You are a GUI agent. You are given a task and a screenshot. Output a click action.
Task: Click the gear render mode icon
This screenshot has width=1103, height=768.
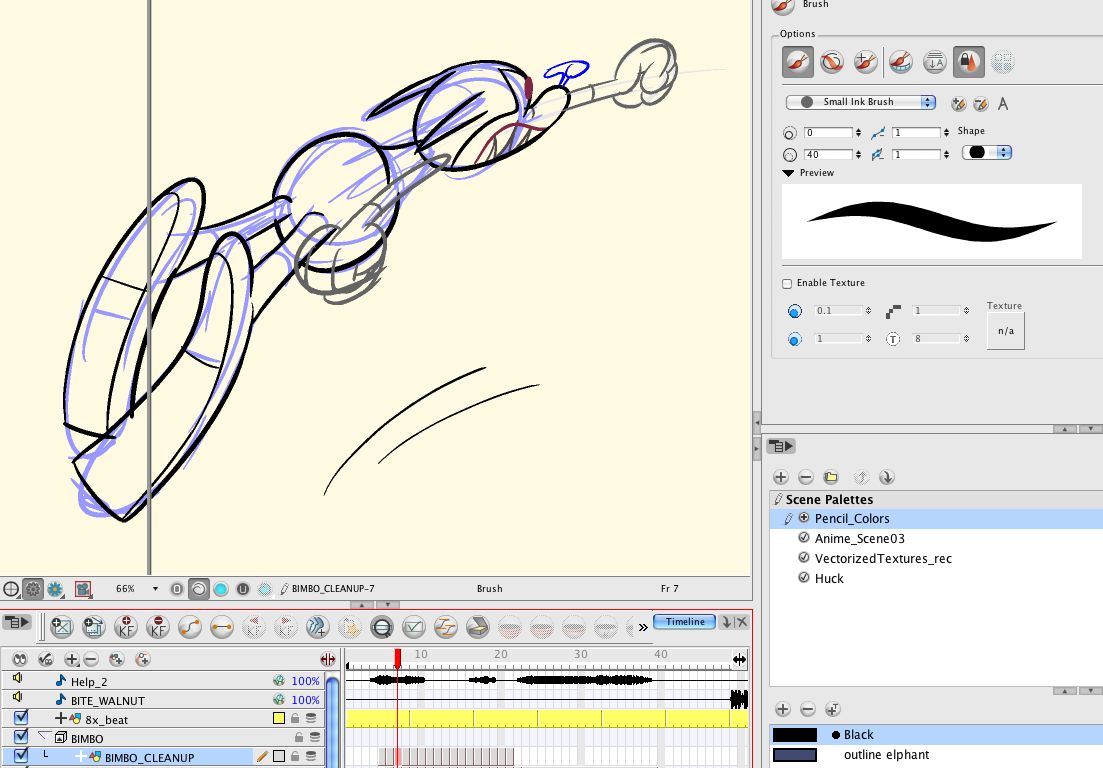tap(33, 589)
